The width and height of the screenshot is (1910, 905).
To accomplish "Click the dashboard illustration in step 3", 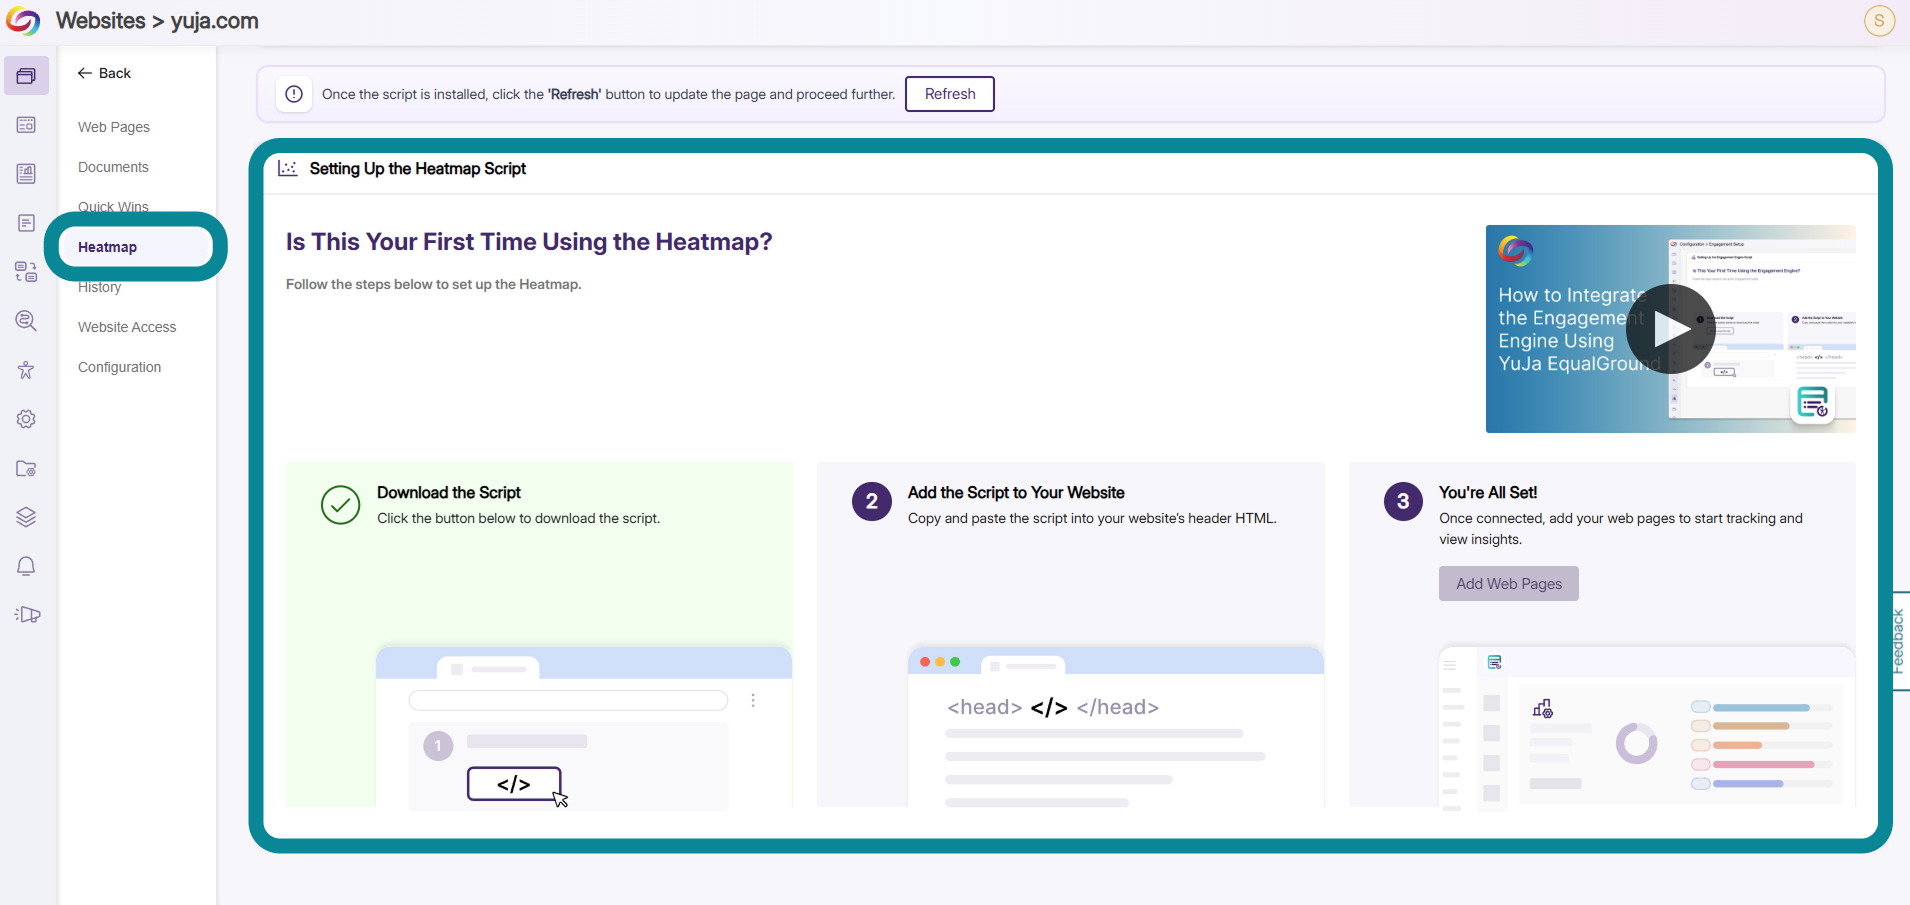I will pyautogui.click(x=1647, y=727).
